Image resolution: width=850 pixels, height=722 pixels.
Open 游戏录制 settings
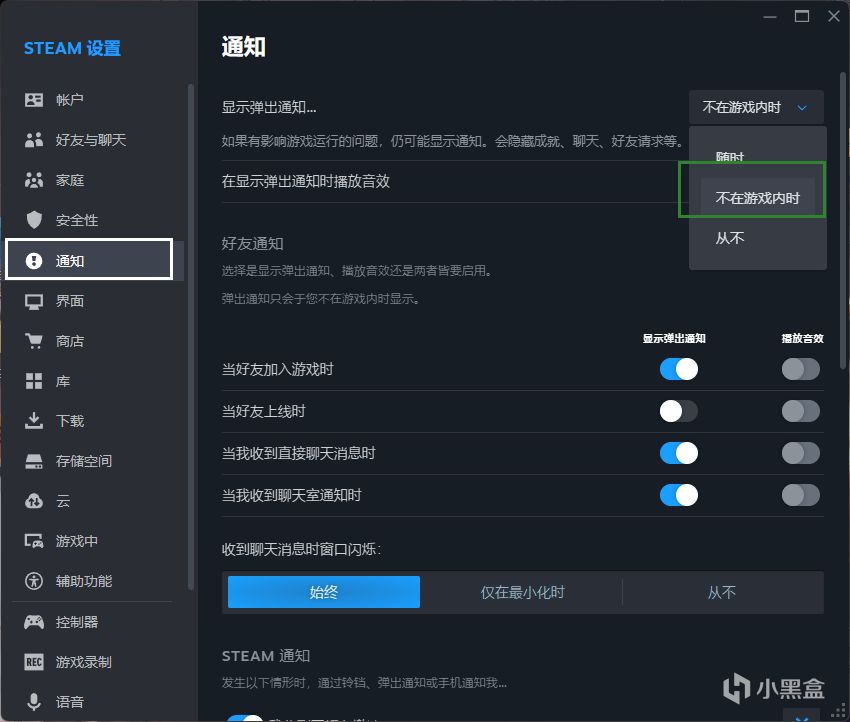tap(94, 662)
